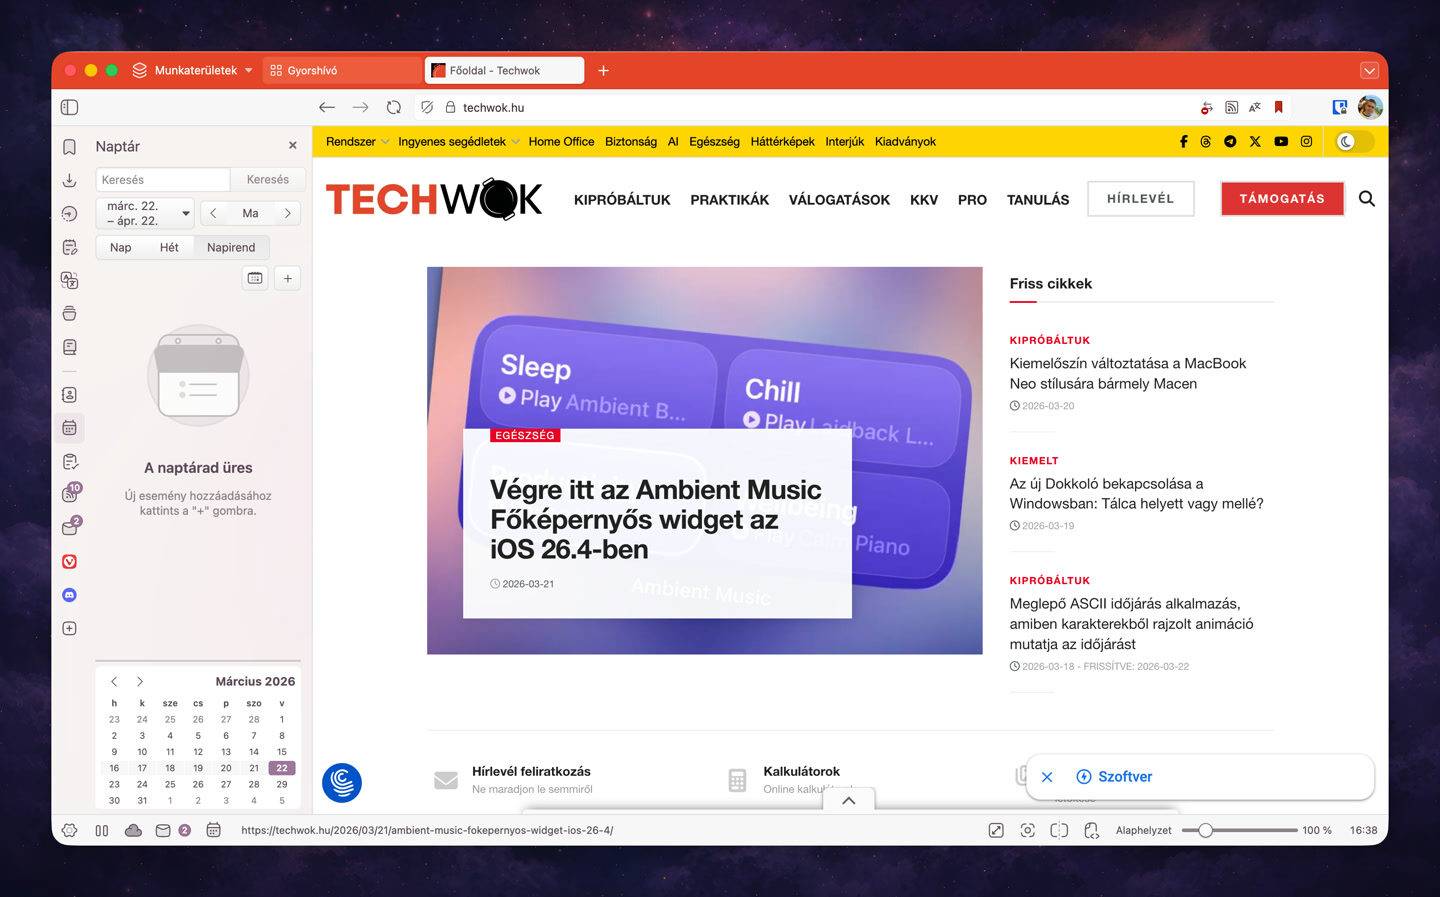Screen dimensions: 1440x897
Task: Open a new tab
Action: tap(603, 70)
